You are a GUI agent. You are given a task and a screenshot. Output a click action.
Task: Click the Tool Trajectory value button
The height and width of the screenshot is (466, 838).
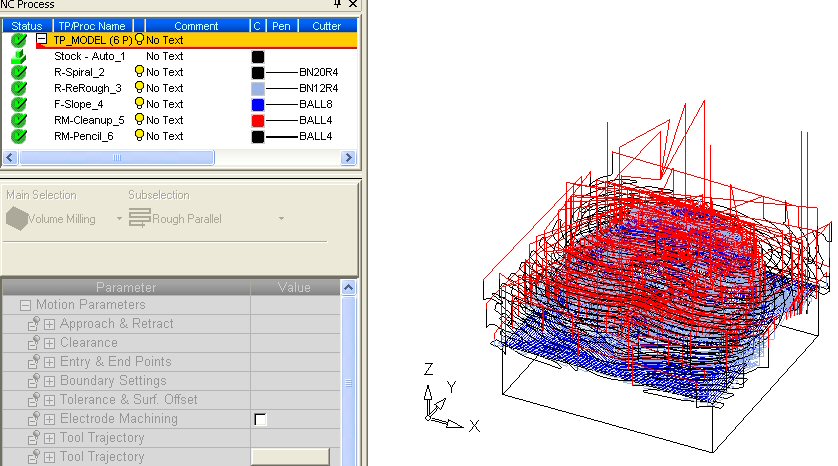(289, 457)
